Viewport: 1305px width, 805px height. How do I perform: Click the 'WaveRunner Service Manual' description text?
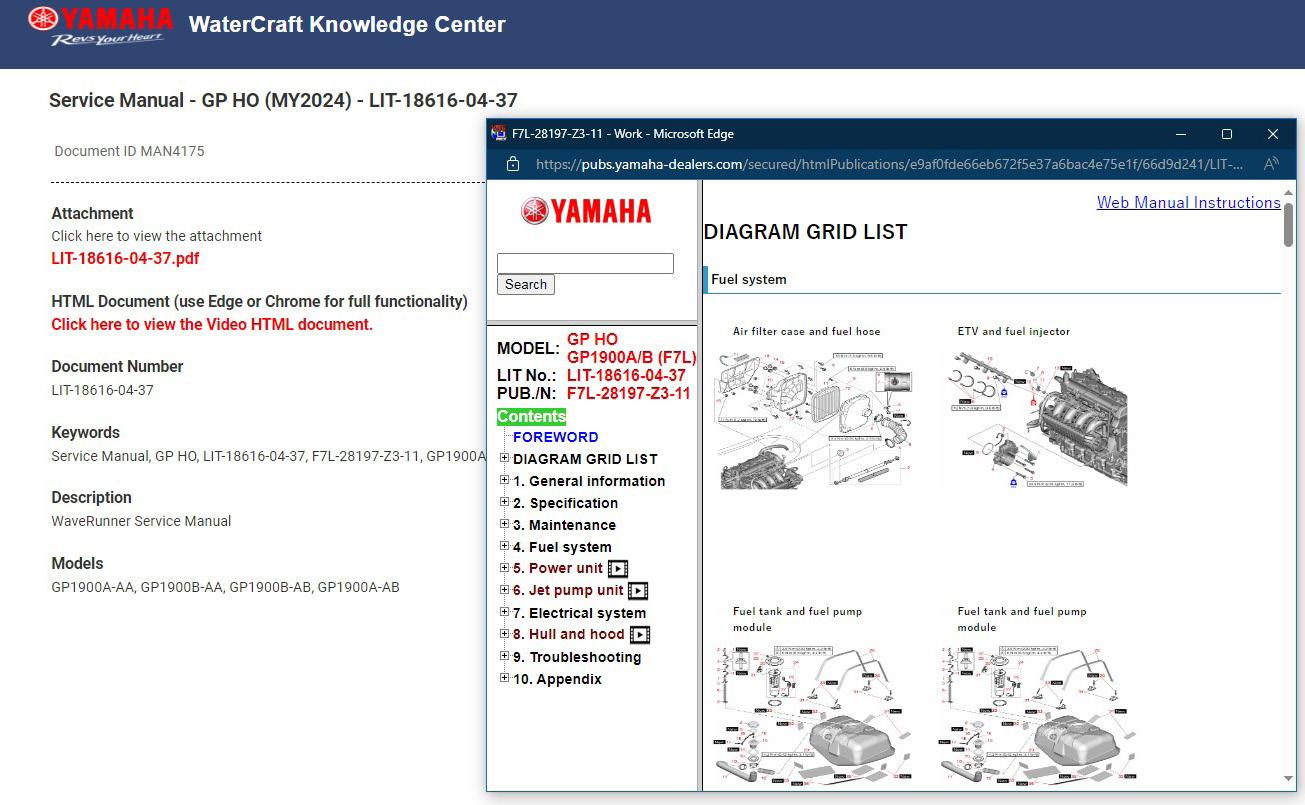(141, 521)
